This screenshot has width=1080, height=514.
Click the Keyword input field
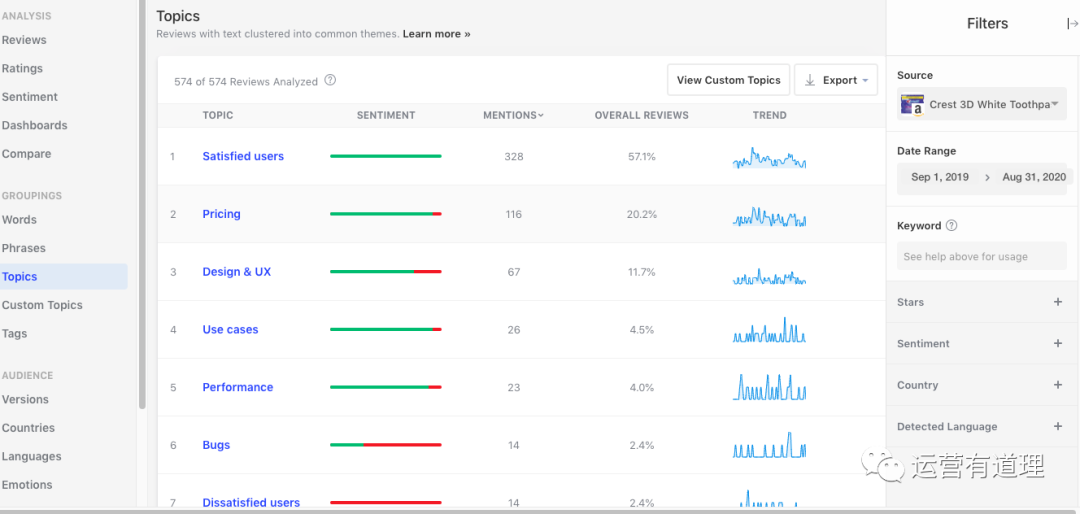tap(981, 257)
